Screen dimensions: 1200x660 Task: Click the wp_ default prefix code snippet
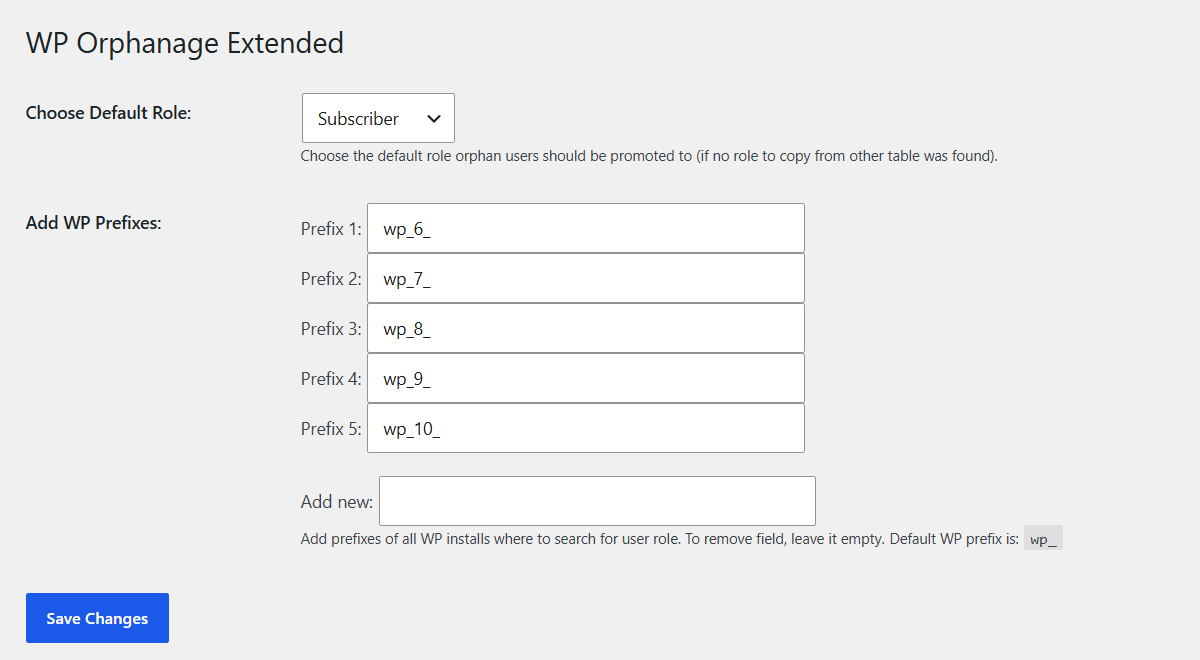click(1044, 539)
